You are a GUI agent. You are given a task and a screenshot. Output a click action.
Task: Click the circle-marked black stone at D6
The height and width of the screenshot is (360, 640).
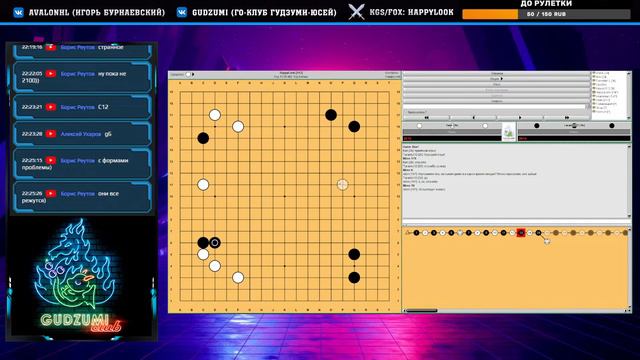215,243
